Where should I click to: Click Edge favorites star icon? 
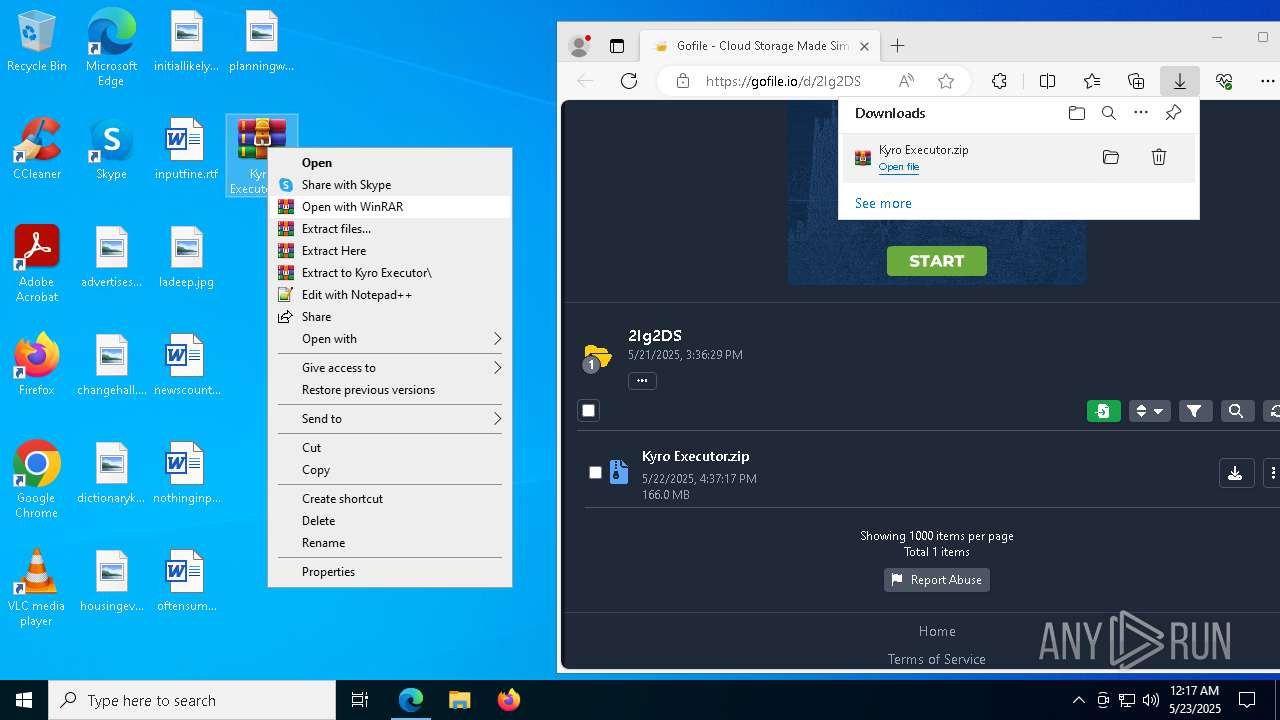click(x=946, y=81)
